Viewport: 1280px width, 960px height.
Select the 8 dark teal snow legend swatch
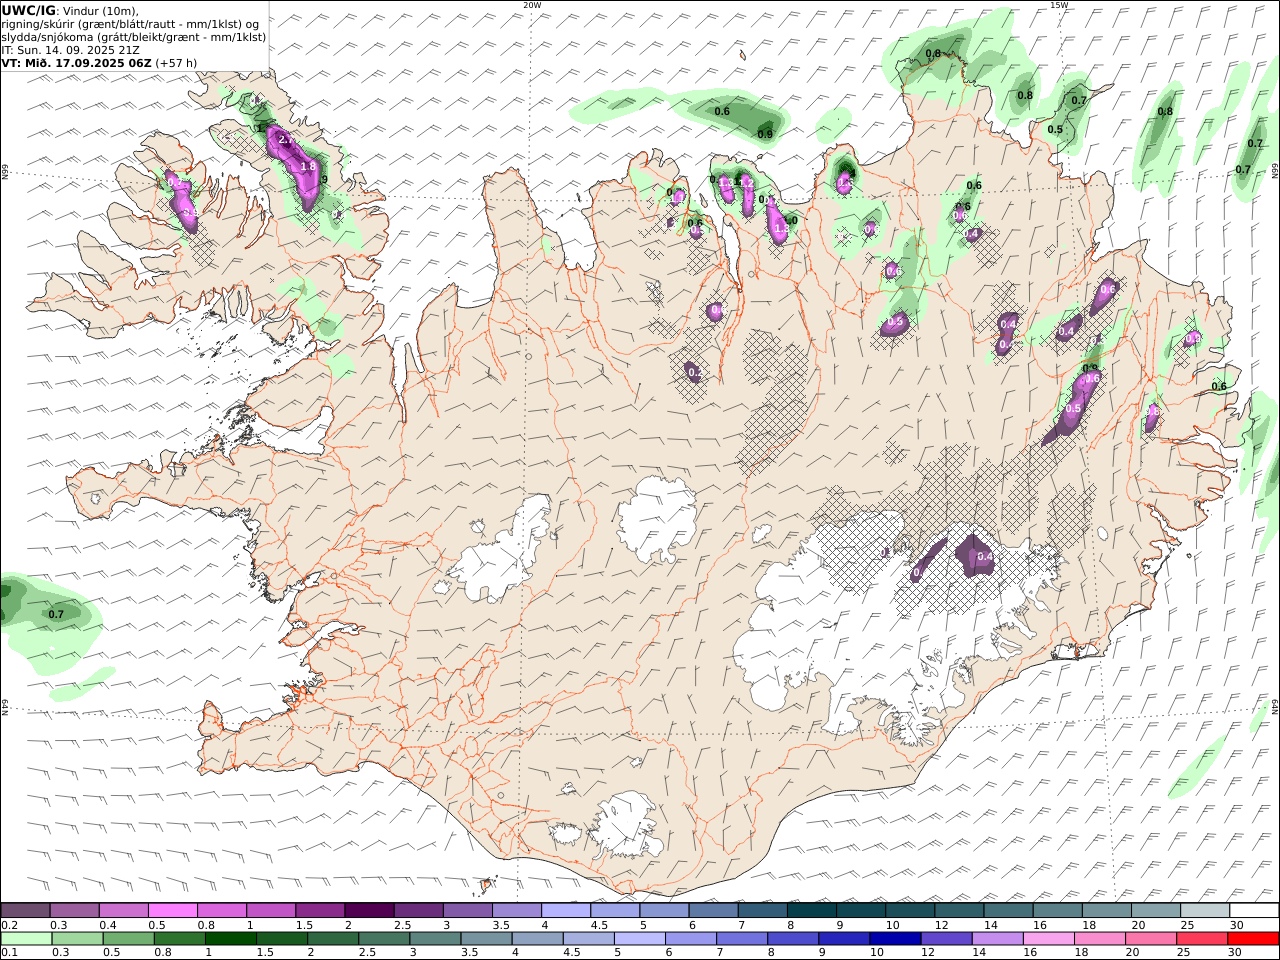pyautogui.click(x=811, y=910)
